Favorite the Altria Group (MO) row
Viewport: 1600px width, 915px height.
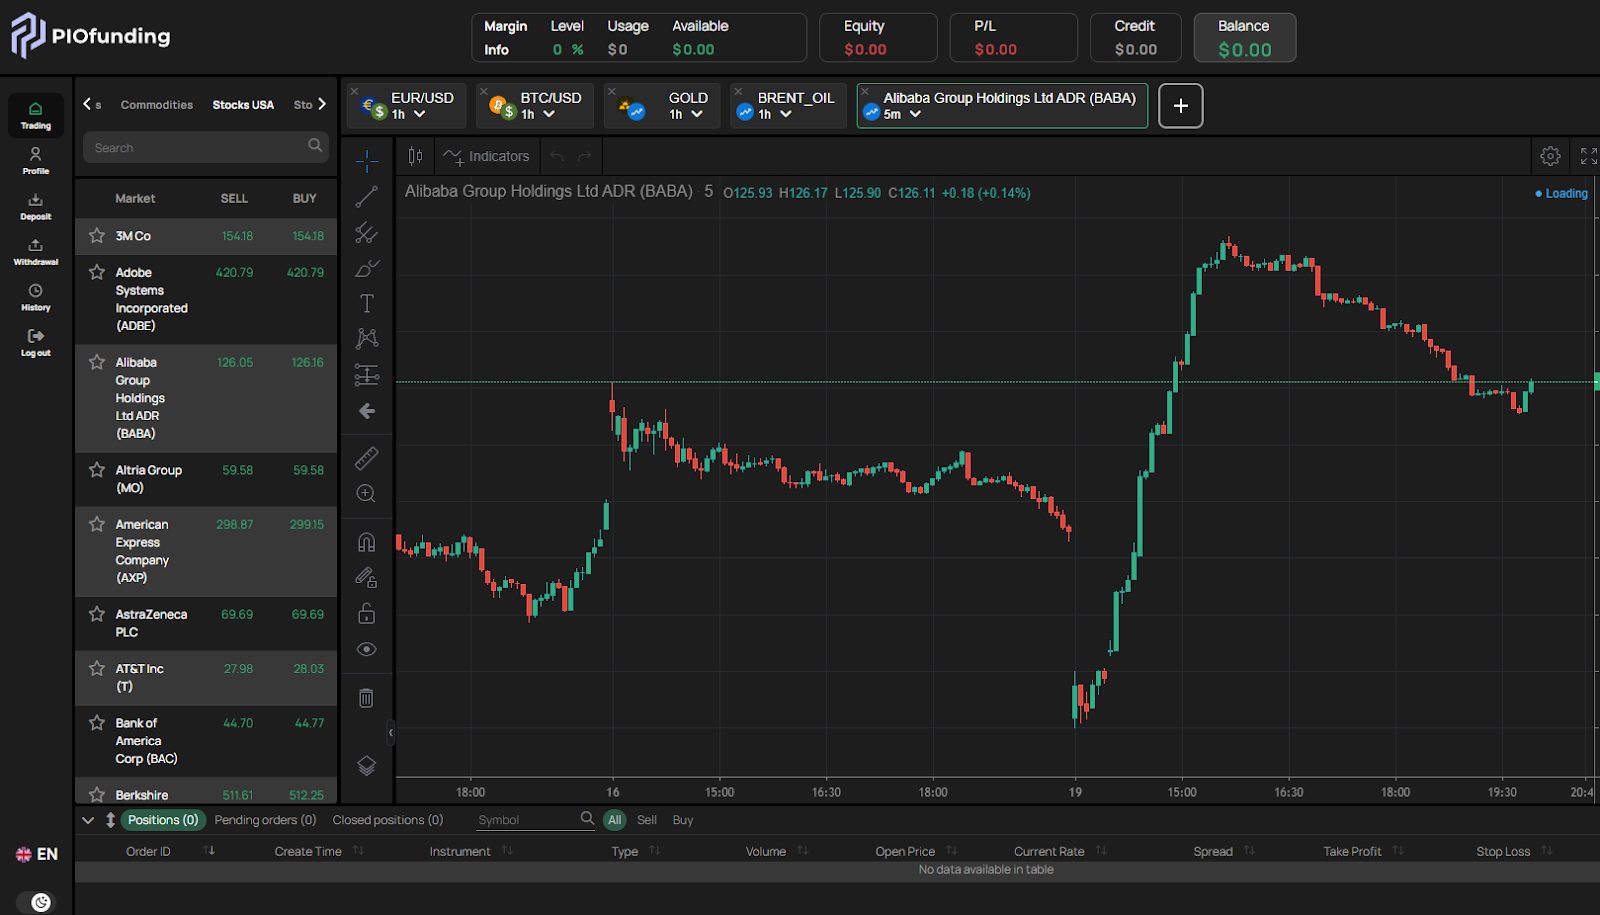97,470
